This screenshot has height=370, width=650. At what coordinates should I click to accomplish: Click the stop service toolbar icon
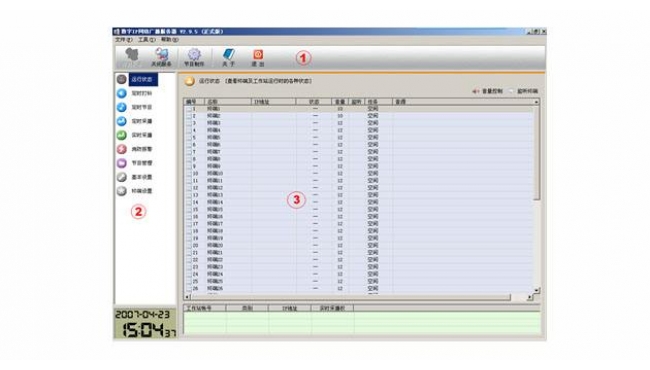tap(161, 54)
